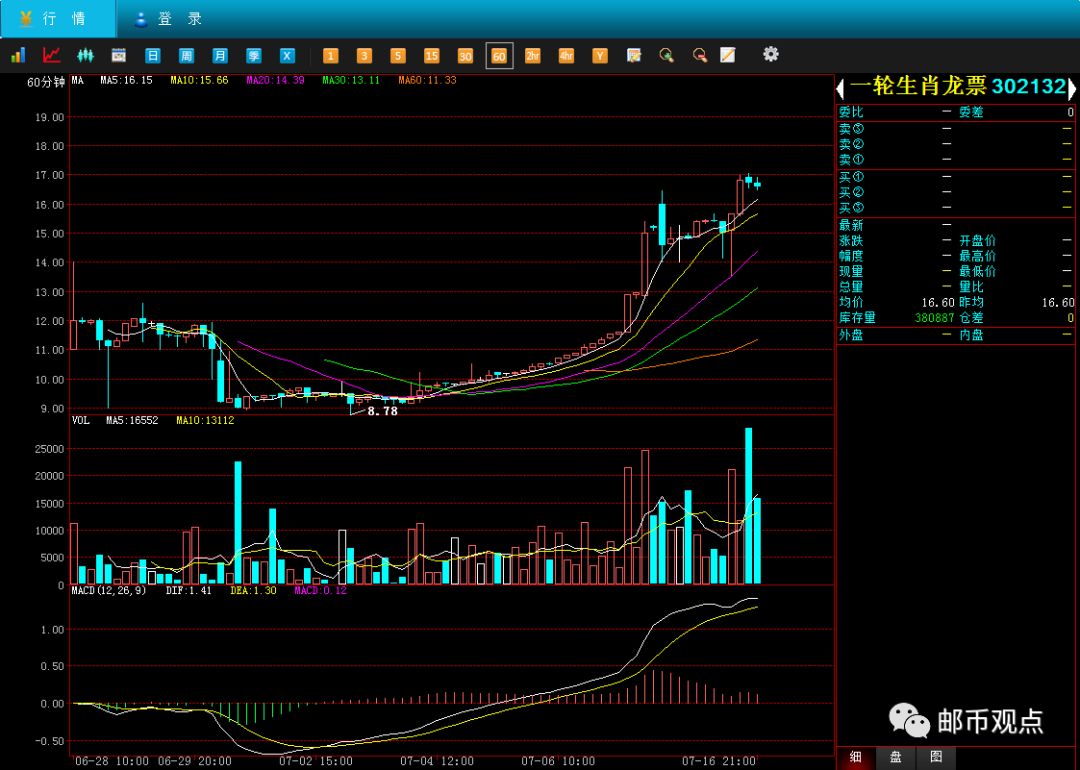Open the 行情 market quotes tab

[x=58, y=19]
